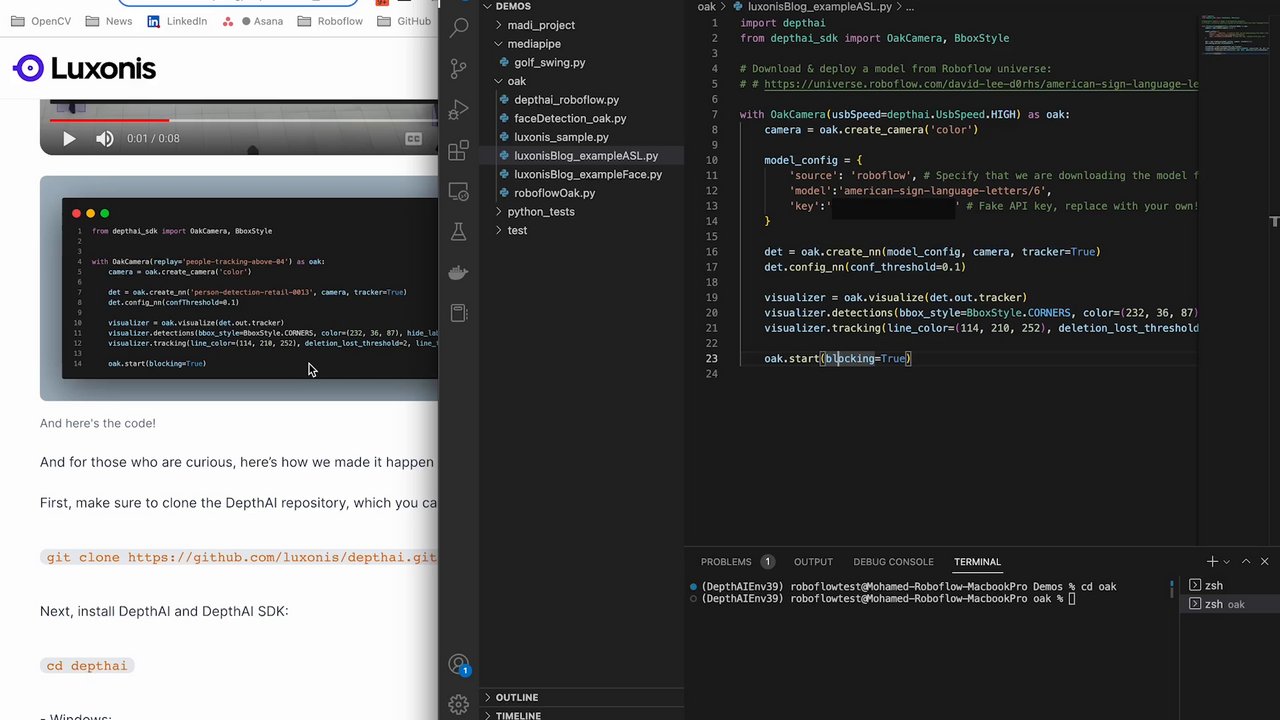Expand the python_tests folder
Image resolution: width=1280 pixels, height=720 pixels.
pyautogui.click(x=540, y=212)
